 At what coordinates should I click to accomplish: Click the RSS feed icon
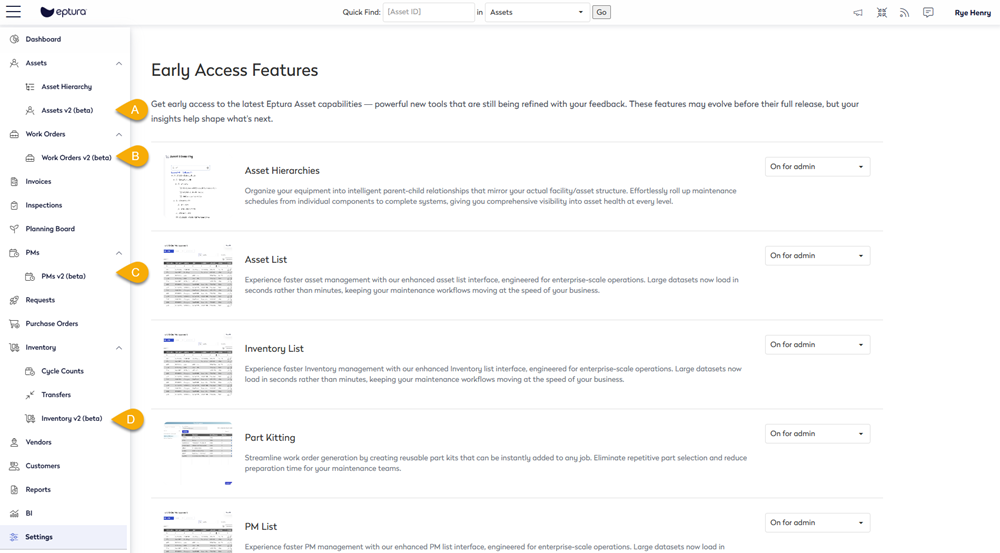[x=904, y=13]
